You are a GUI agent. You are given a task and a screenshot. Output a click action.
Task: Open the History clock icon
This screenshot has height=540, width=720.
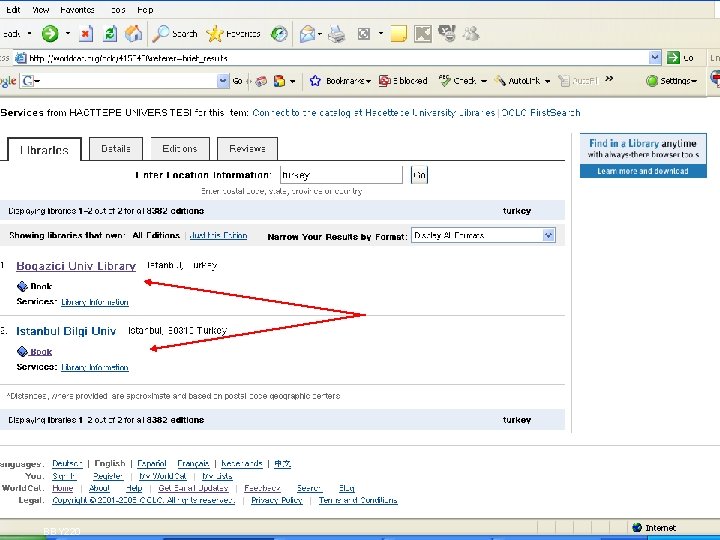(279, 34)
